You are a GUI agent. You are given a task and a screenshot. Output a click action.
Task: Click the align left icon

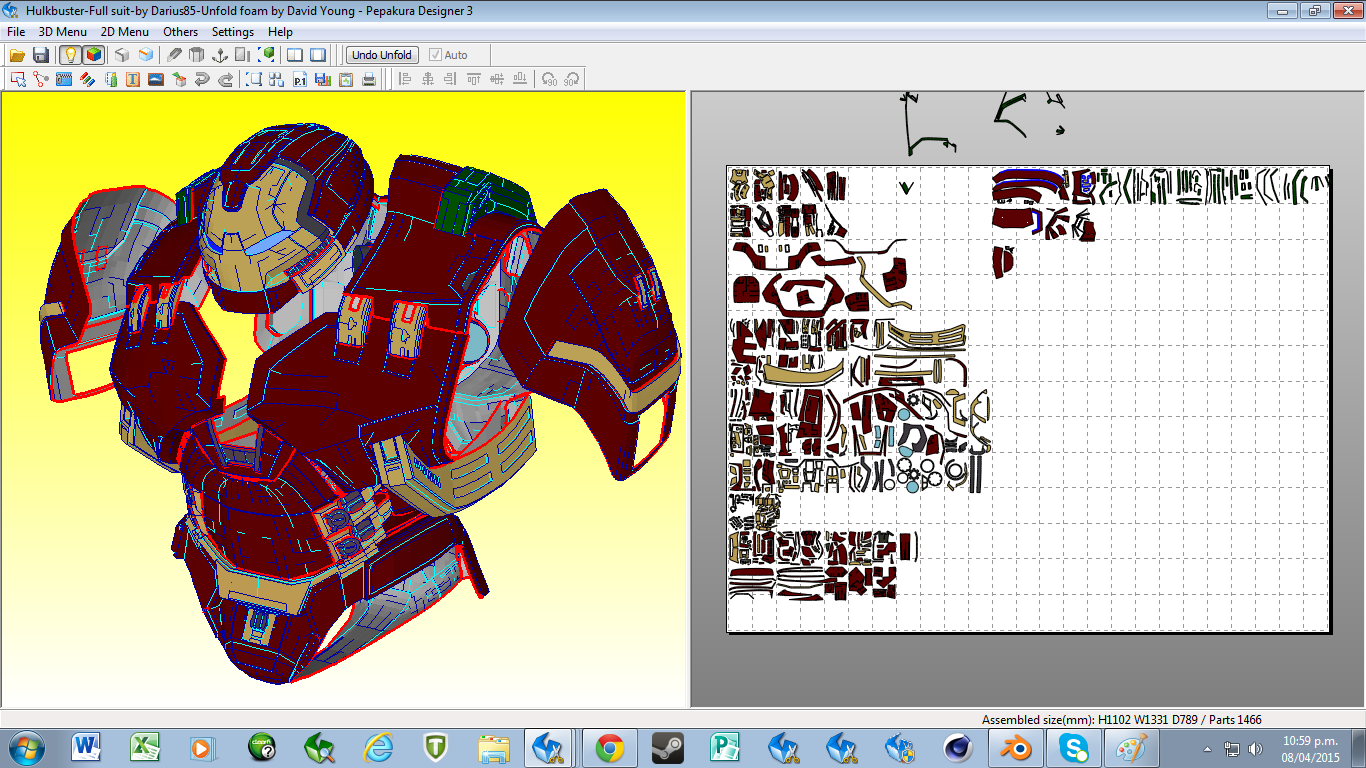(405, 79)
